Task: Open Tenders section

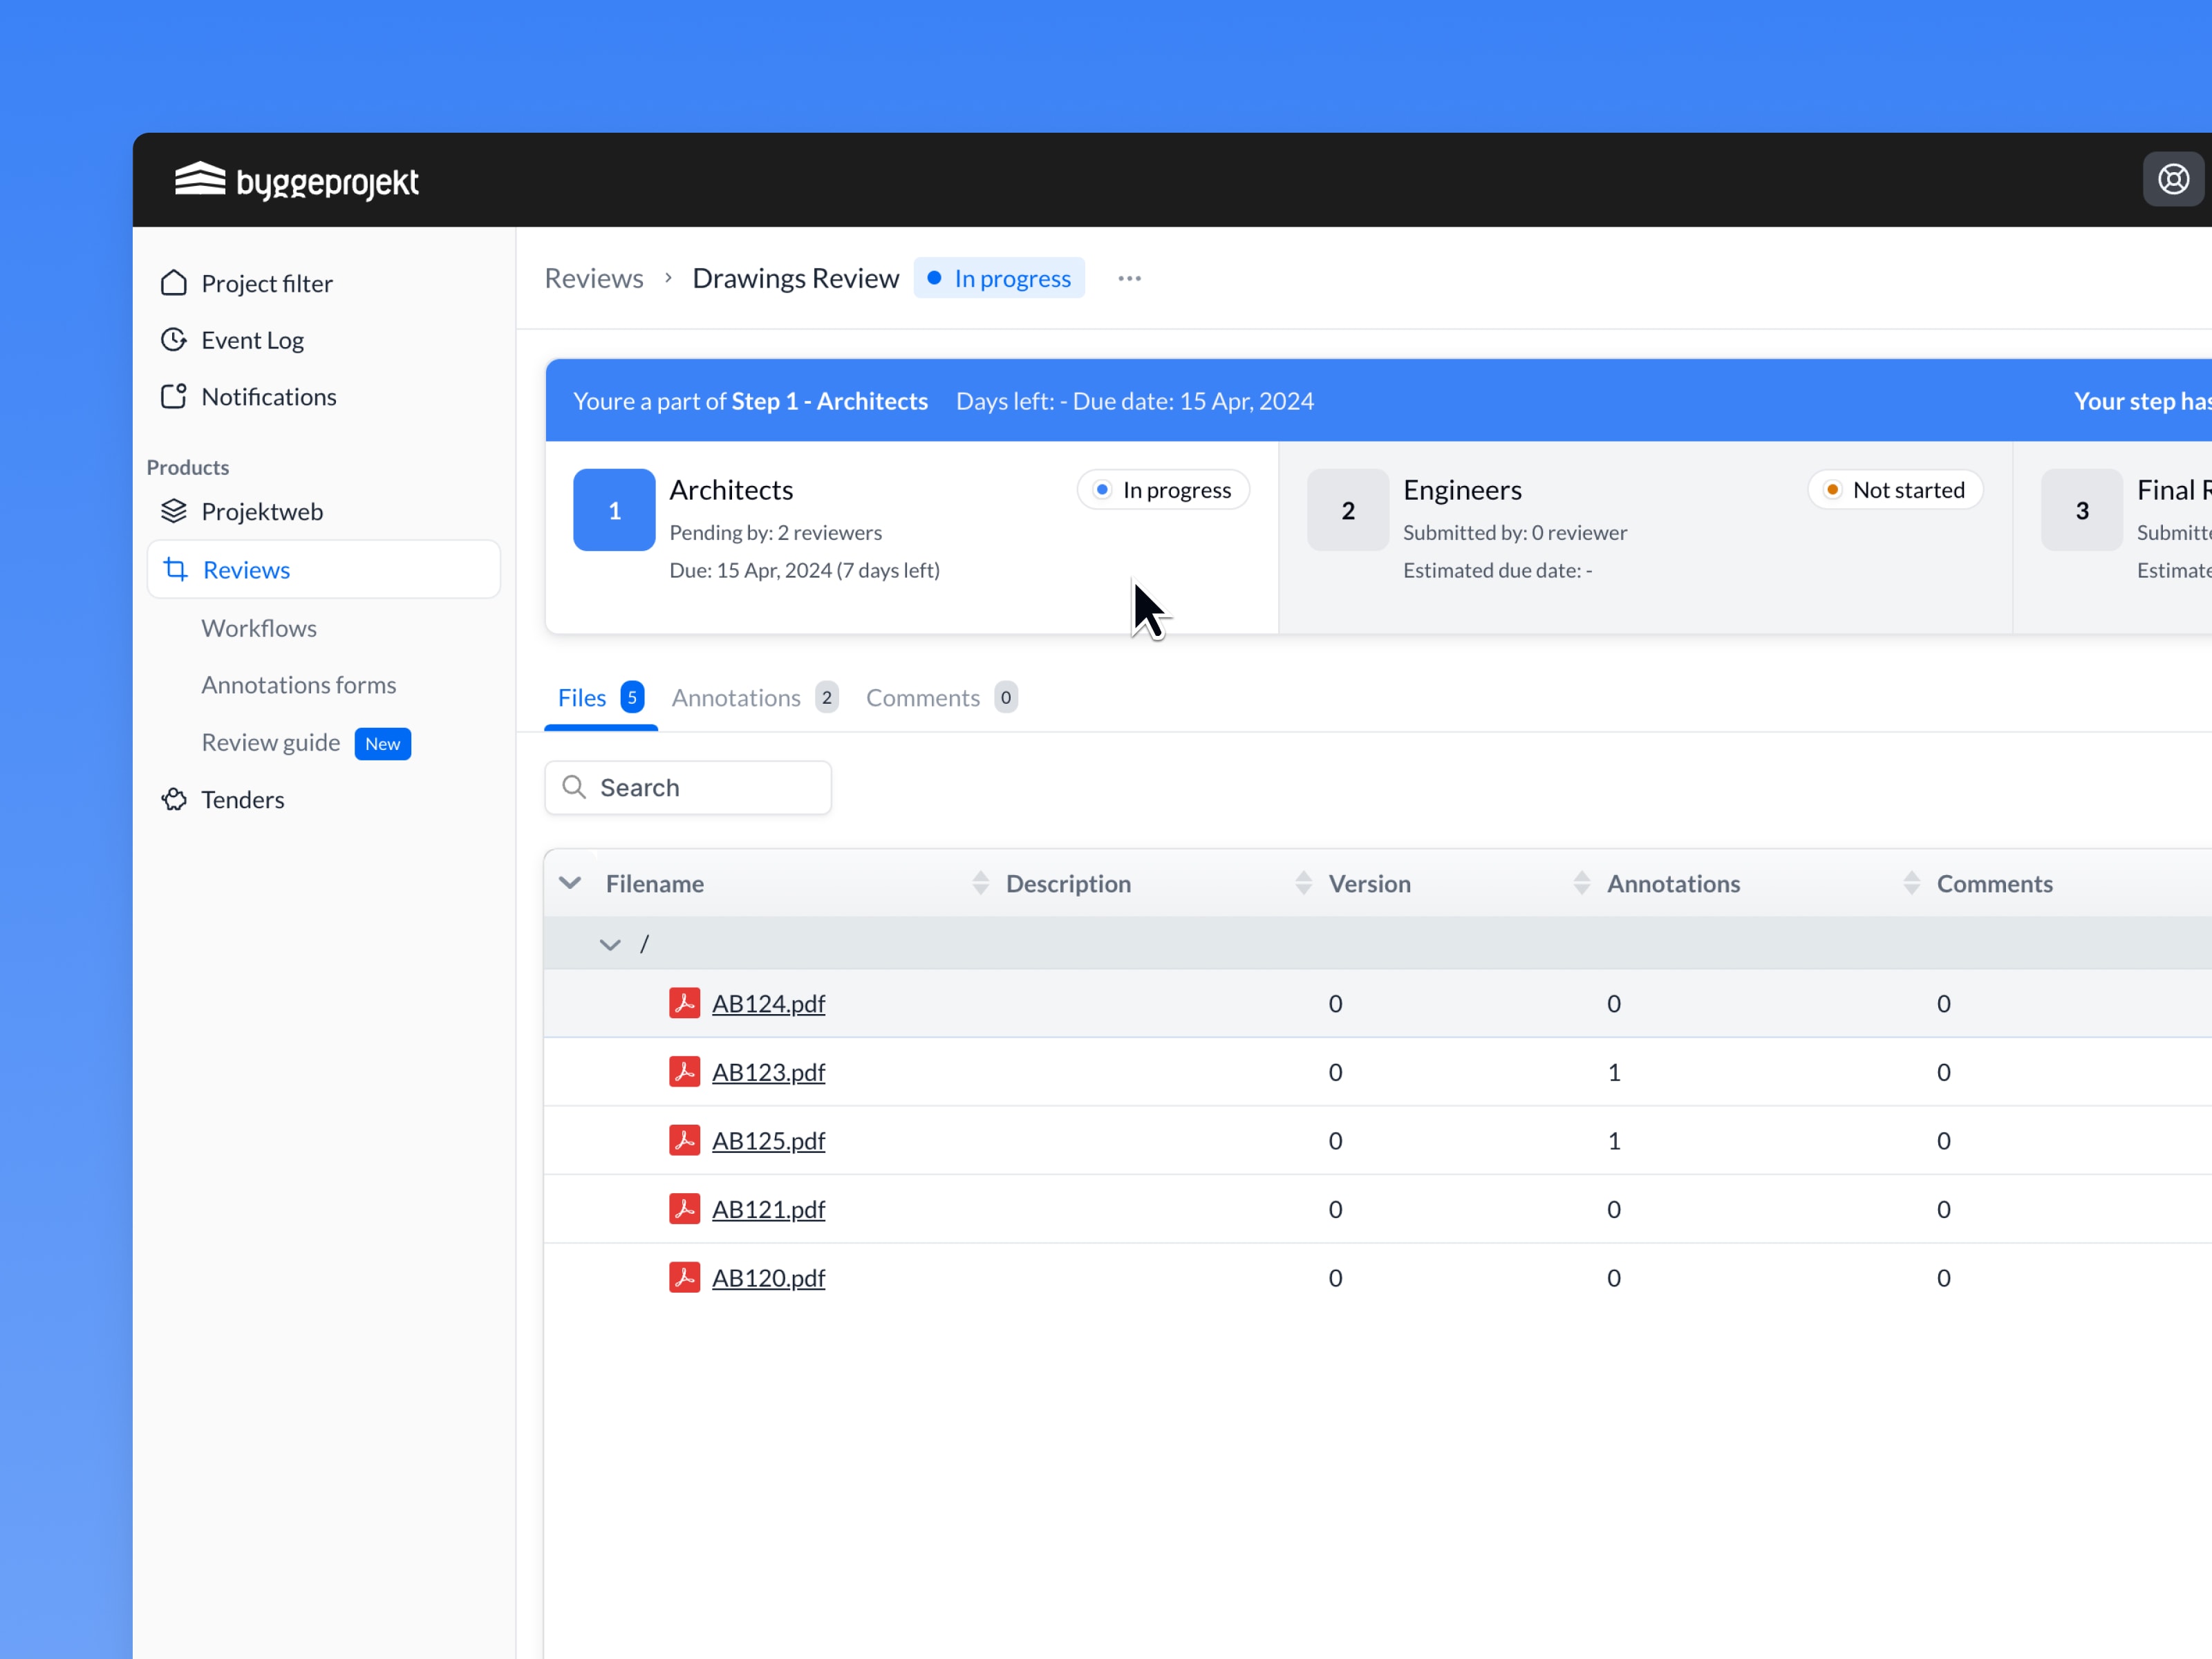Action: [x=242, y=799]
